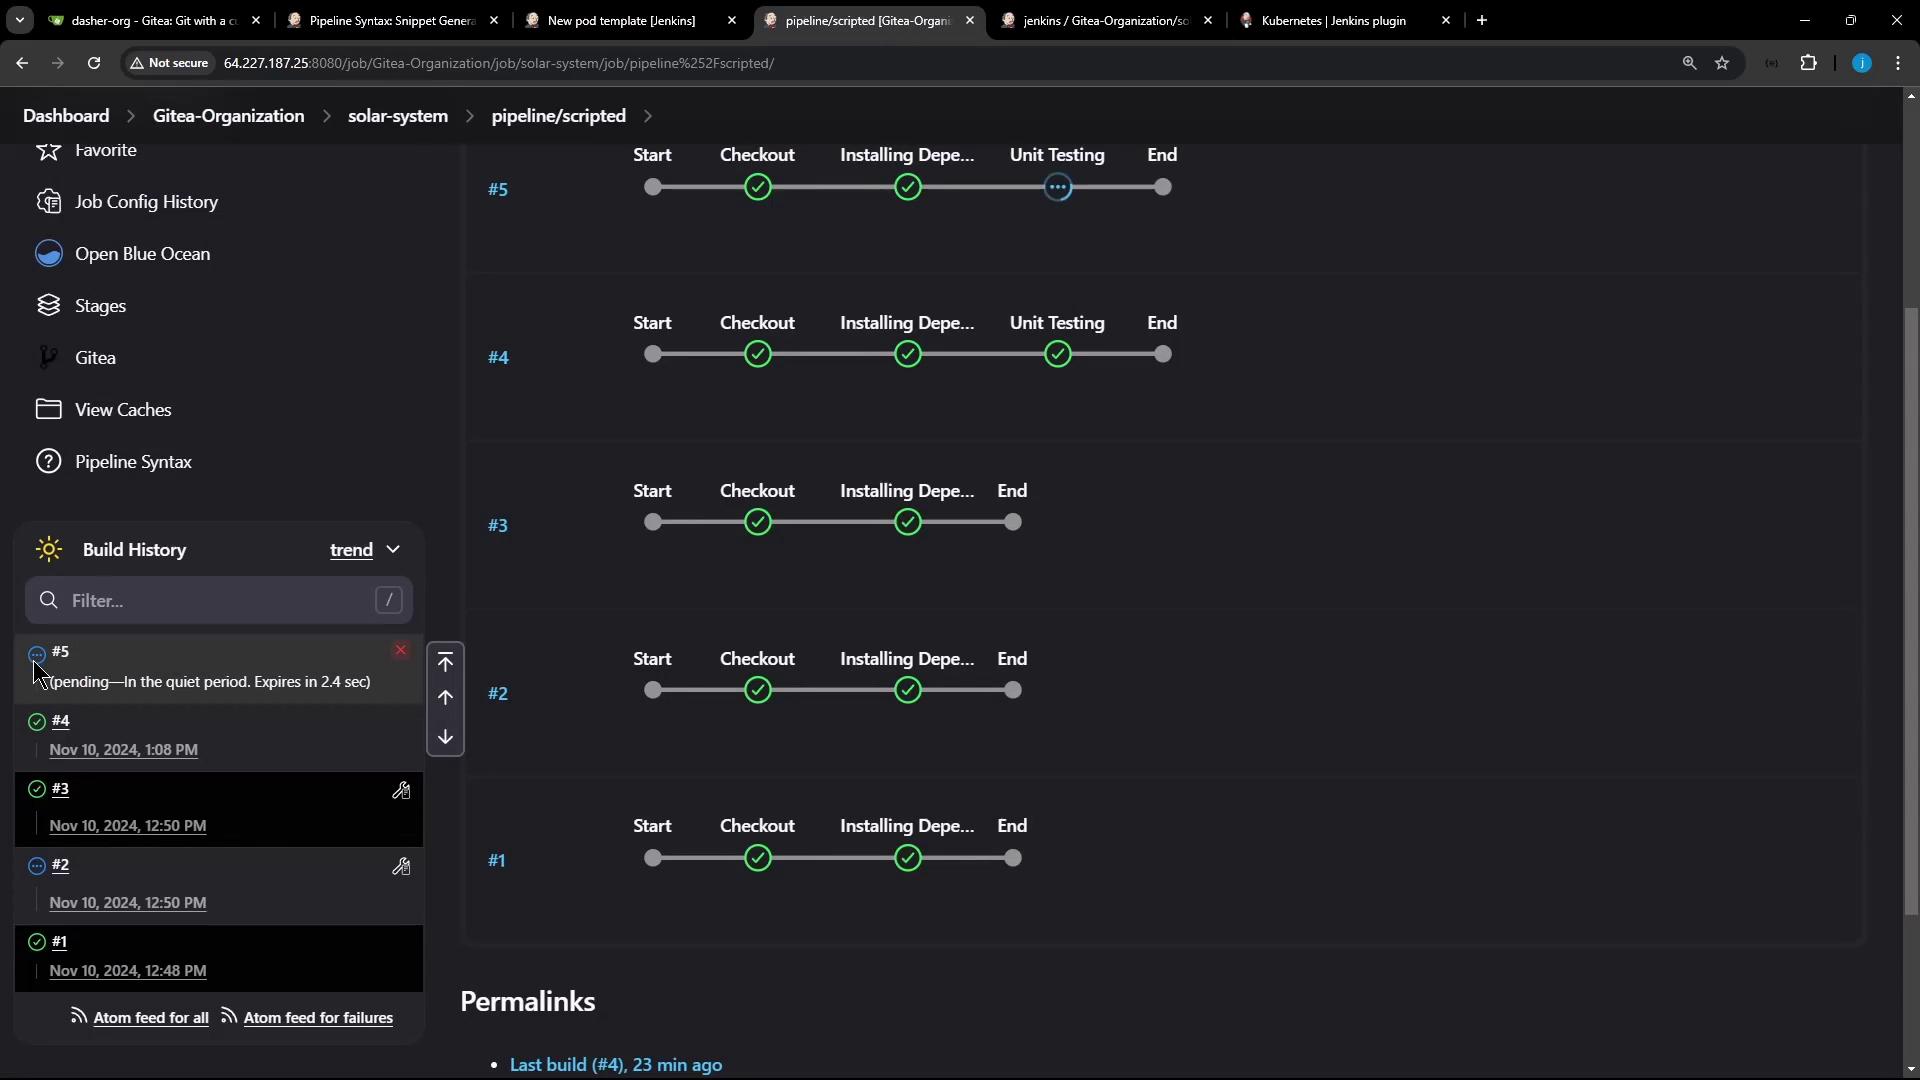
Task: Switch to the Kubernetes Jenkins plugin tab
Action: click(1333, 20)
